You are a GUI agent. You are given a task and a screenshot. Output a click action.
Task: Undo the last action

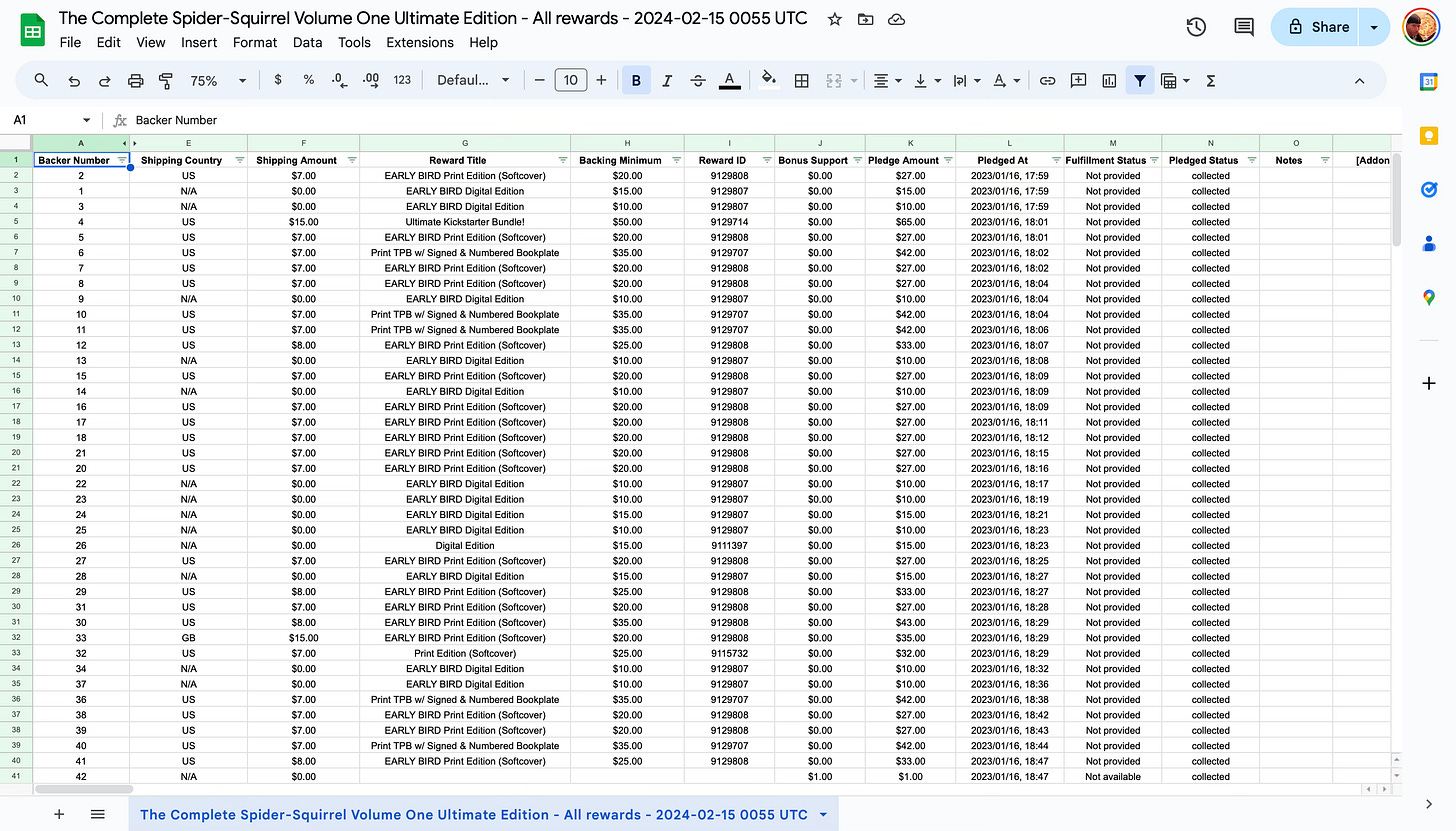74,80
